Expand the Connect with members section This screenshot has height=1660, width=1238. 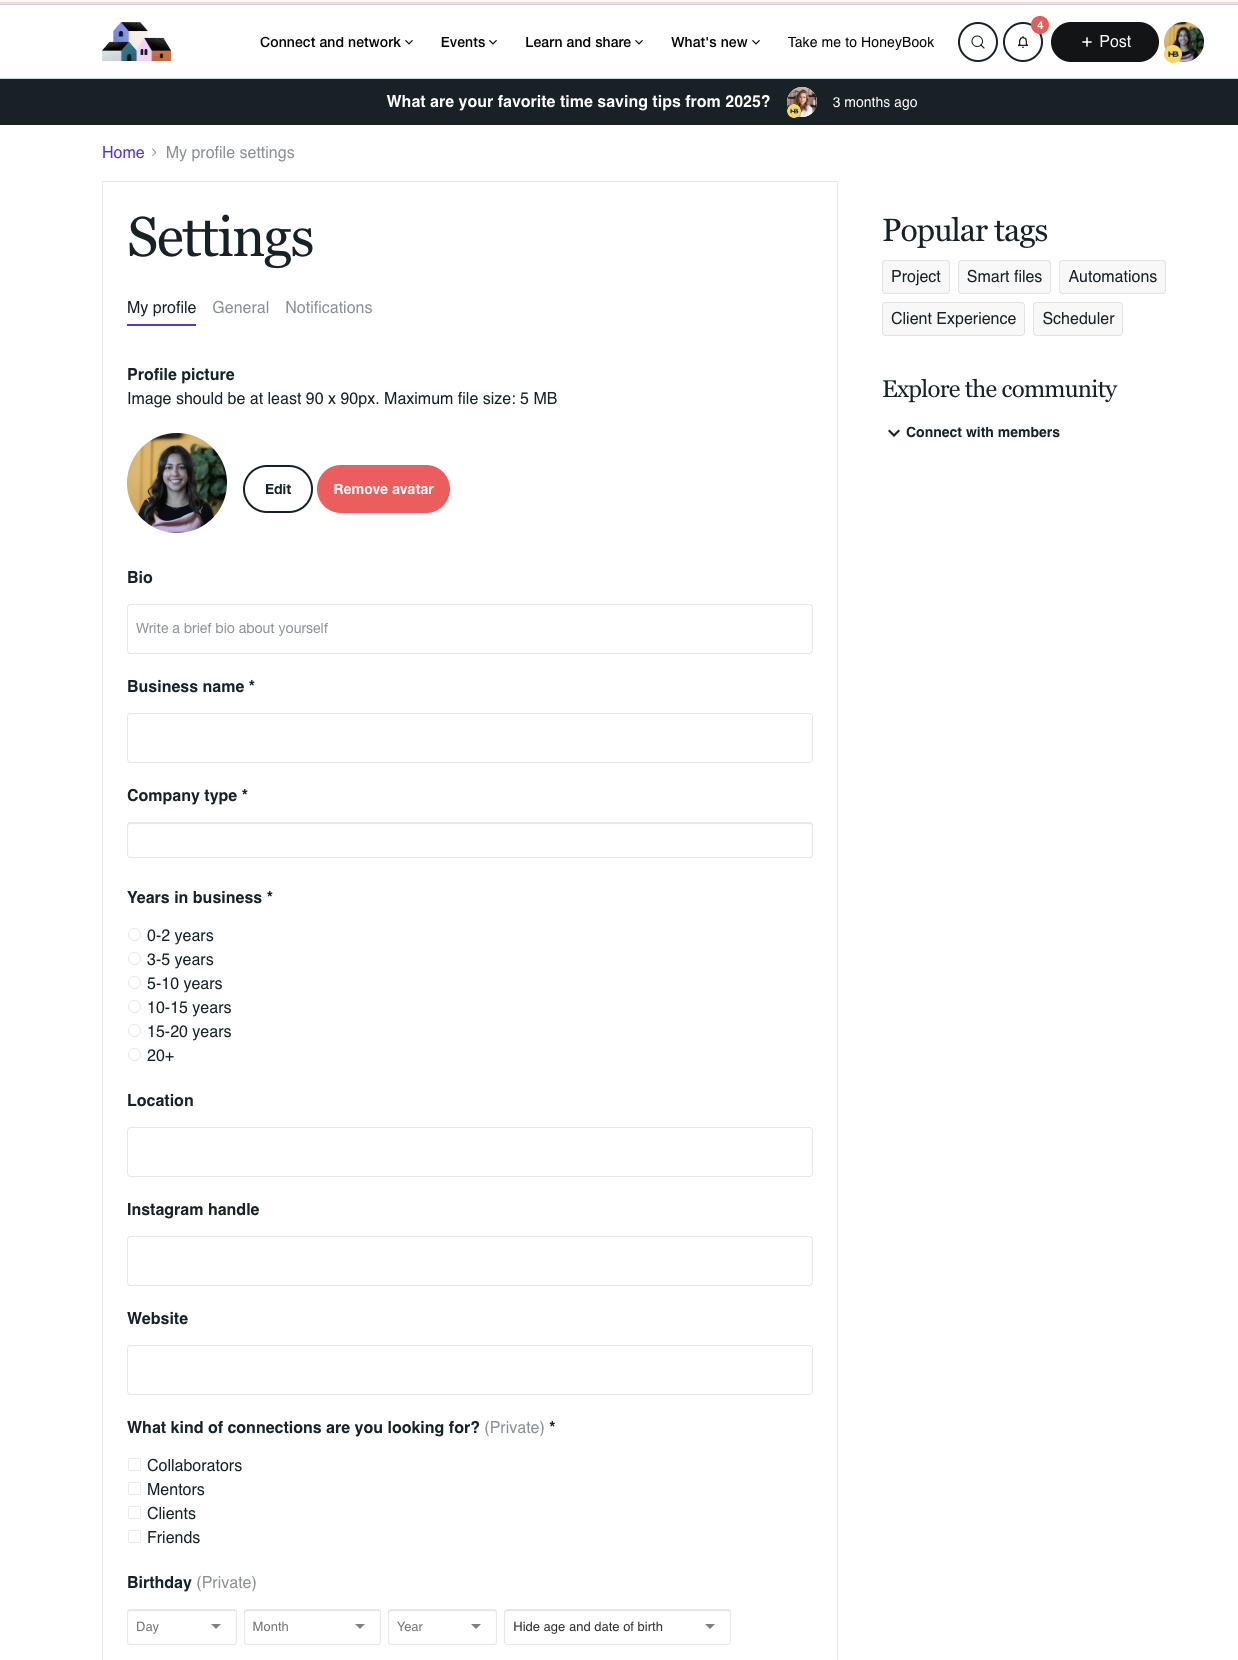pyautogui.click(x=973, y=432)
